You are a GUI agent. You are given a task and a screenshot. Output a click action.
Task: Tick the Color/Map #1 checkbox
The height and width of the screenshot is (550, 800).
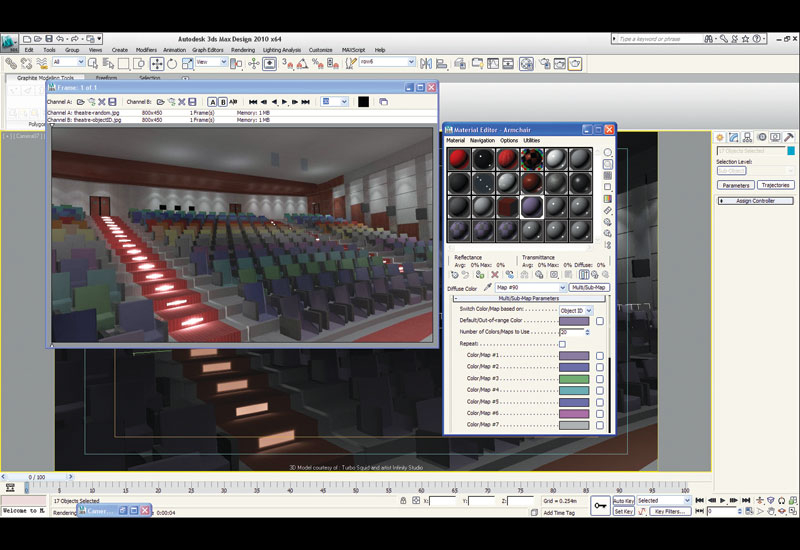(x=600, y=356)
